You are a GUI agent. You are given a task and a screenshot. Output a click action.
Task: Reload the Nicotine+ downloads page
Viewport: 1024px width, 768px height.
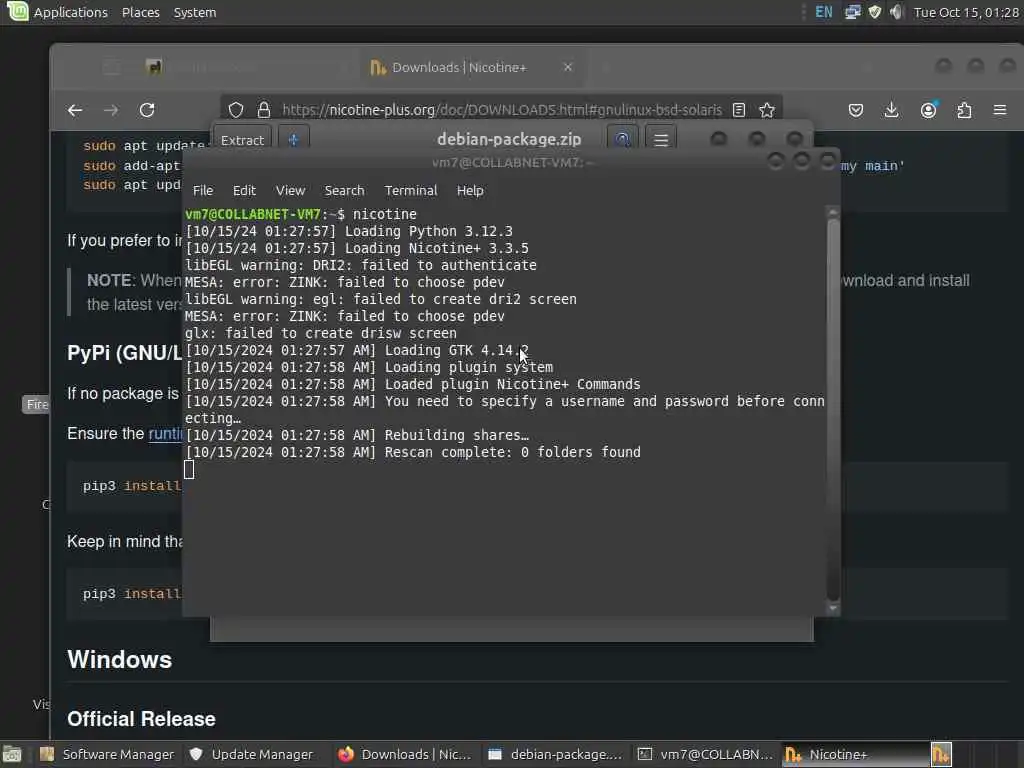(147, 110)
